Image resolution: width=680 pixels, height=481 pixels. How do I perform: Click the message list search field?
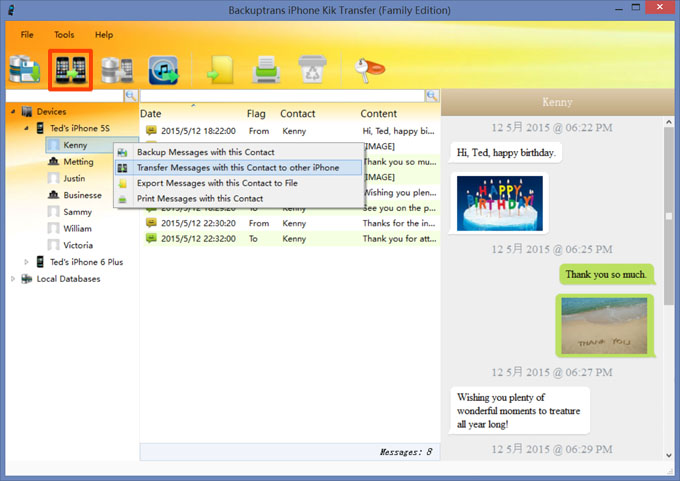pyautogui.click(x=282, y=96)
